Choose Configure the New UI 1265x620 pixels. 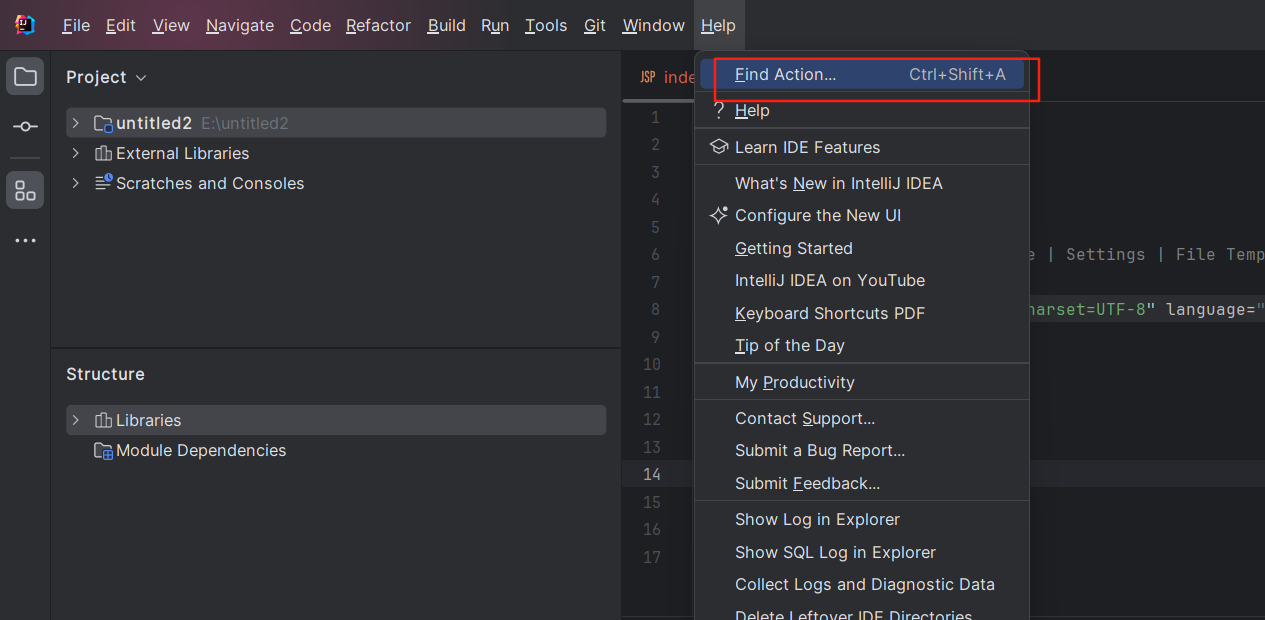point(862,215)
